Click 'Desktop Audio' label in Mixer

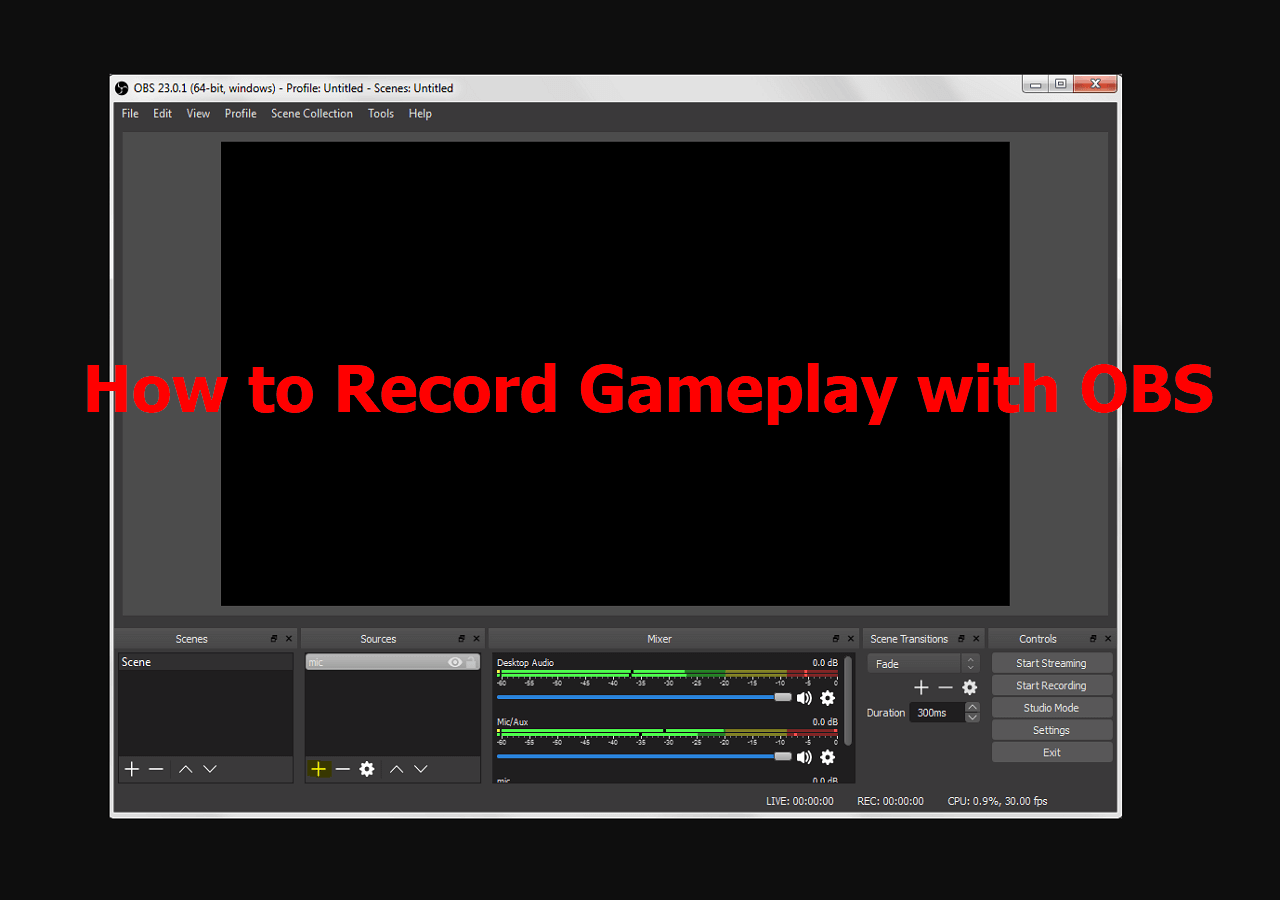click(525, 663)
